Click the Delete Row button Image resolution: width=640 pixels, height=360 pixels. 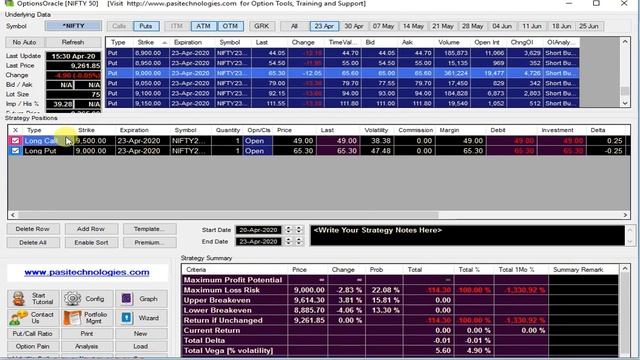click(x=33, y=229)
